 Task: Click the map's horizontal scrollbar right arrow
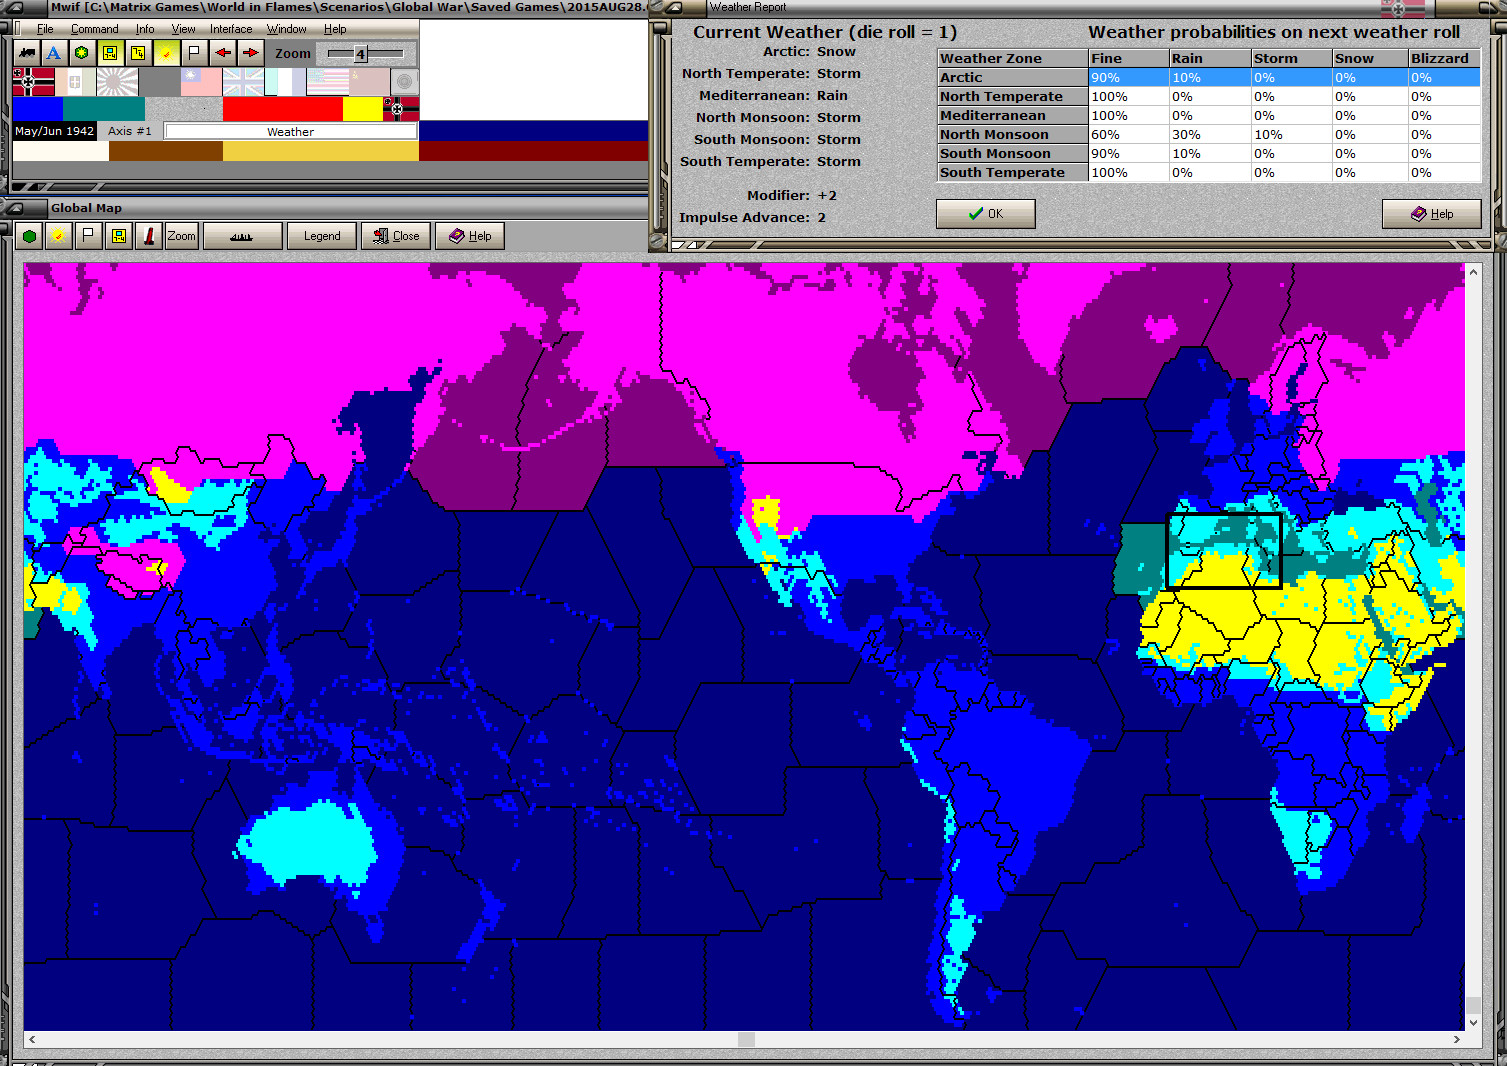coord(1456,1040)
